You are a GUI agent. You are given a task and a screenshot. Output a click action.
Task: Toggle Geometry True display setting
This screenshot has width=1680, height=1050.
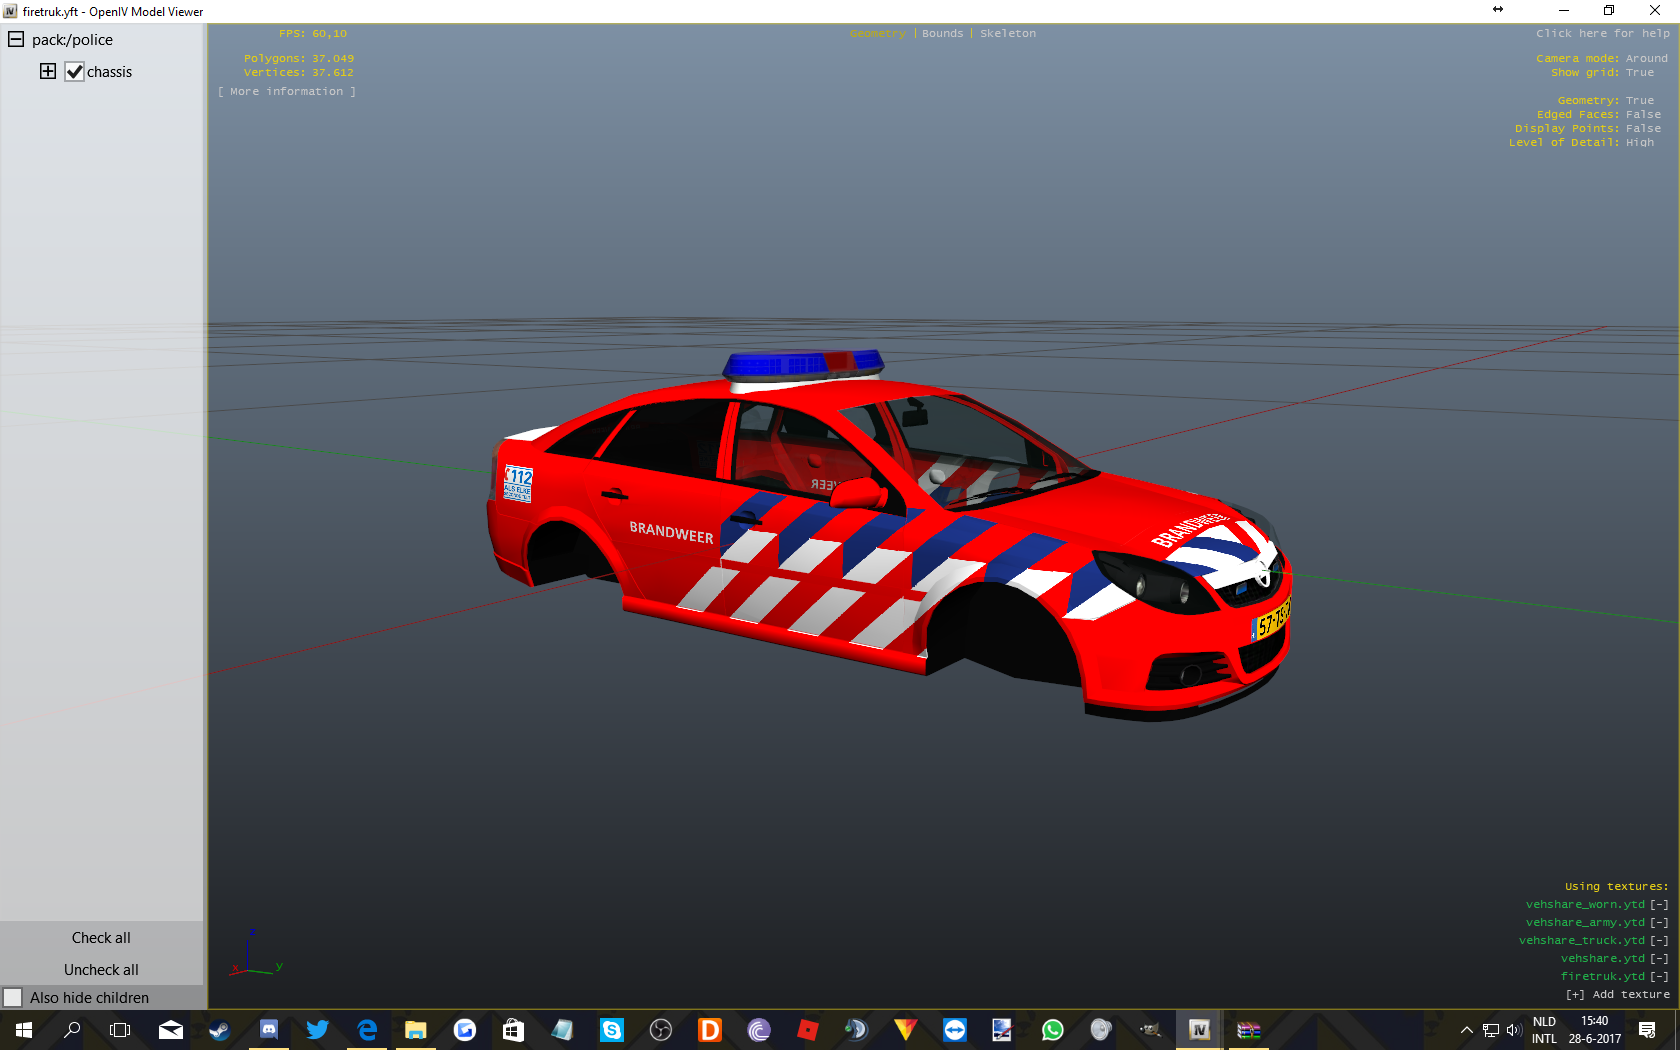point(1606,101)
